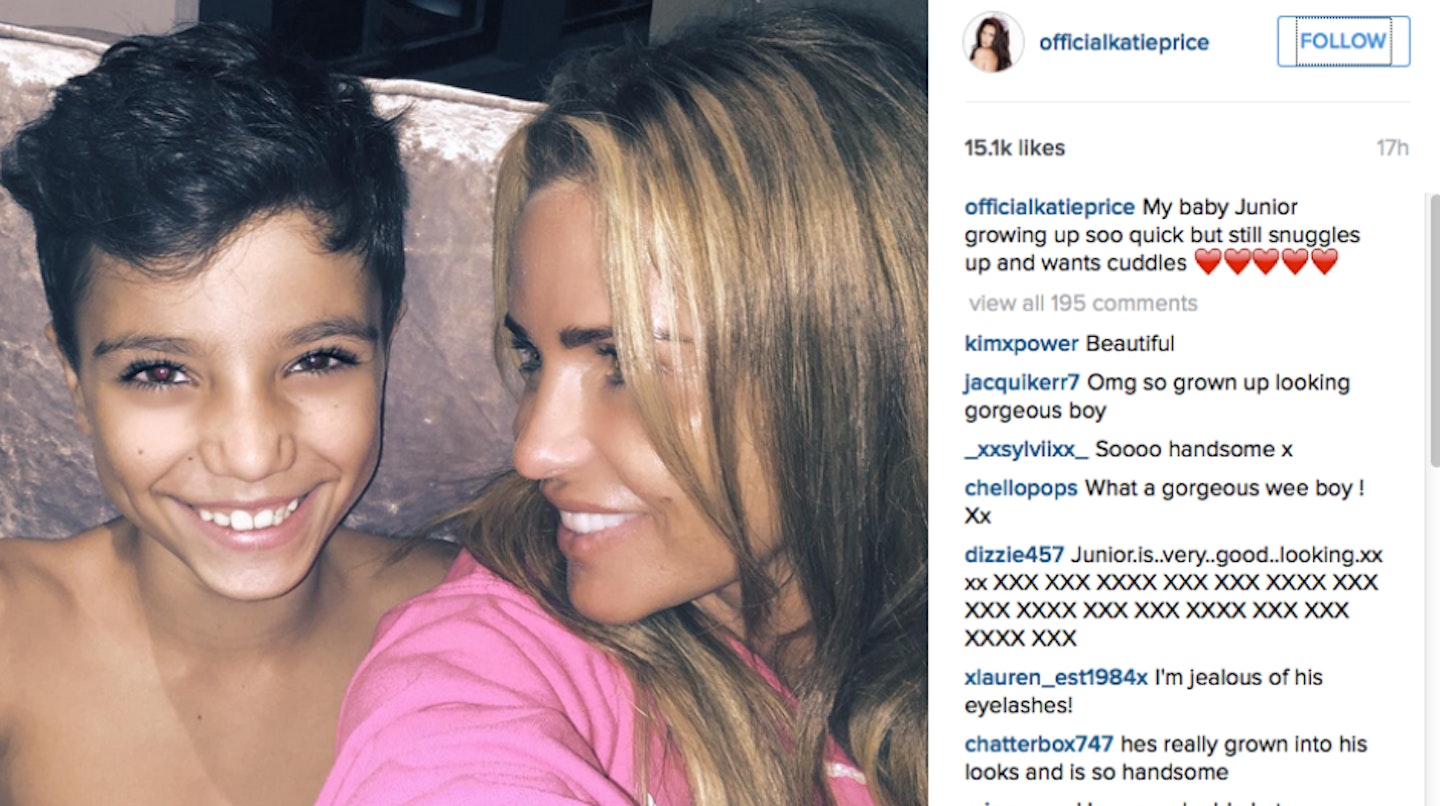
Task: Click the officialkatieprice name in the caption
Action: point(1049,208)
